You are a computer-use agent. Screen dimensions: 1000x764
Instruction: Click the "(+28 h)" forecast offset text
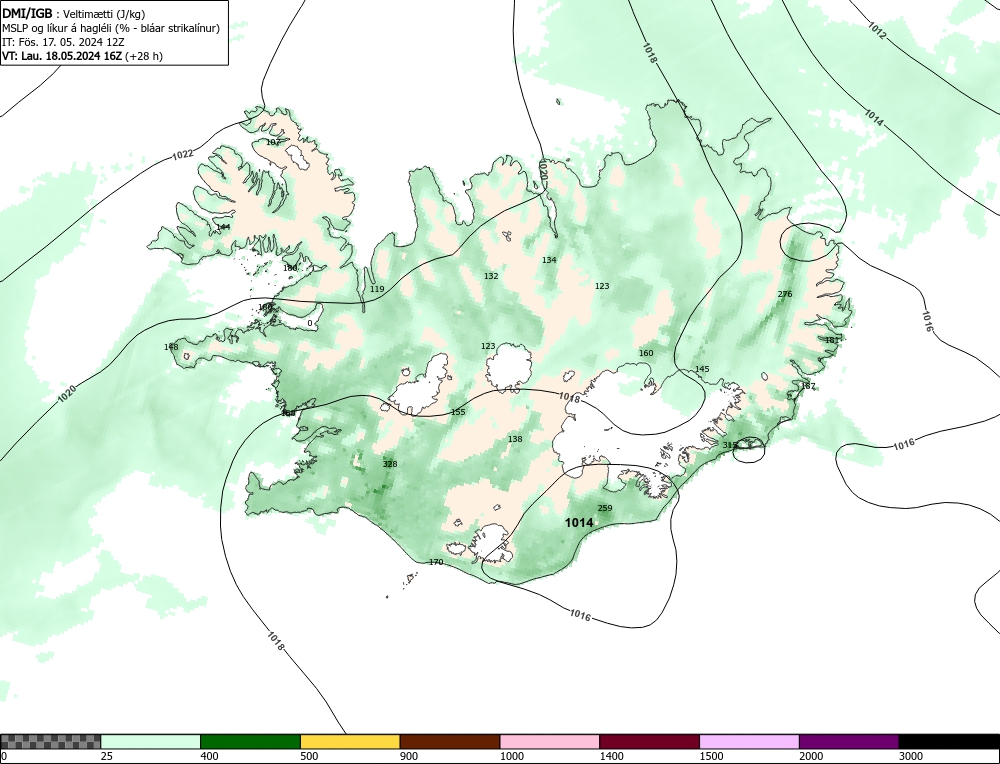tap(143, 56)
